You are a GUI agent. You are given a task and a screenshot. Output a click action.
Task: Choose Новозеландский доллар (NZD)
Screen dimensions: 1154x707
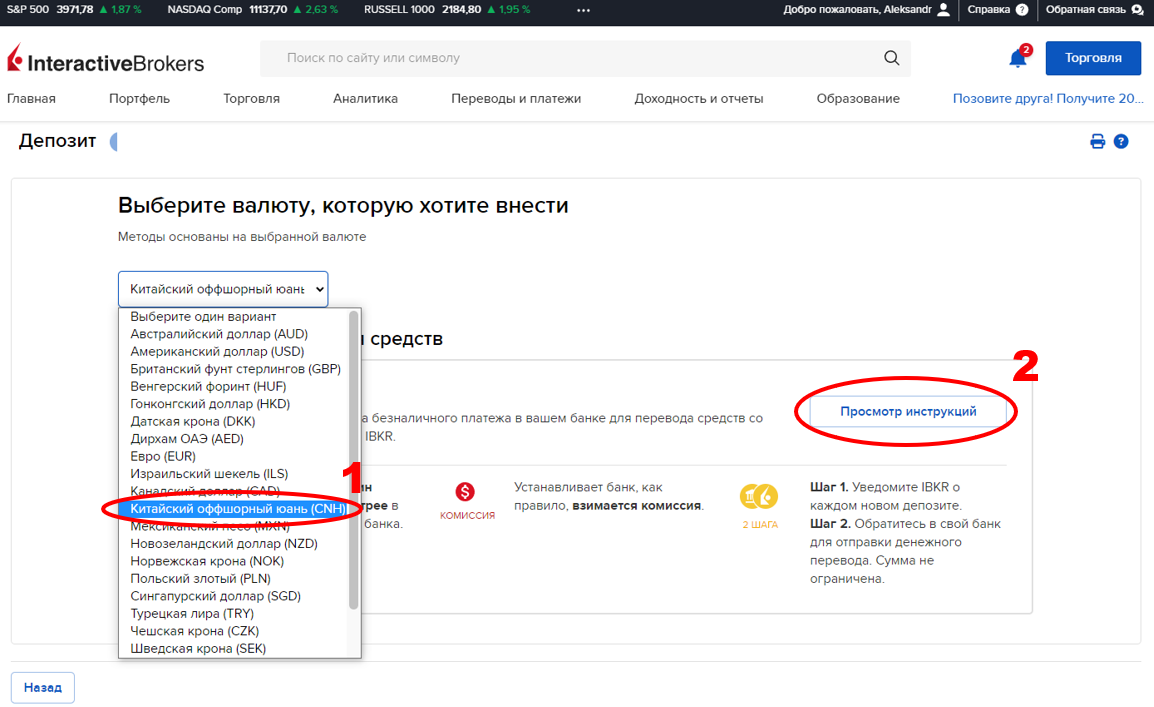pos(224,544)
